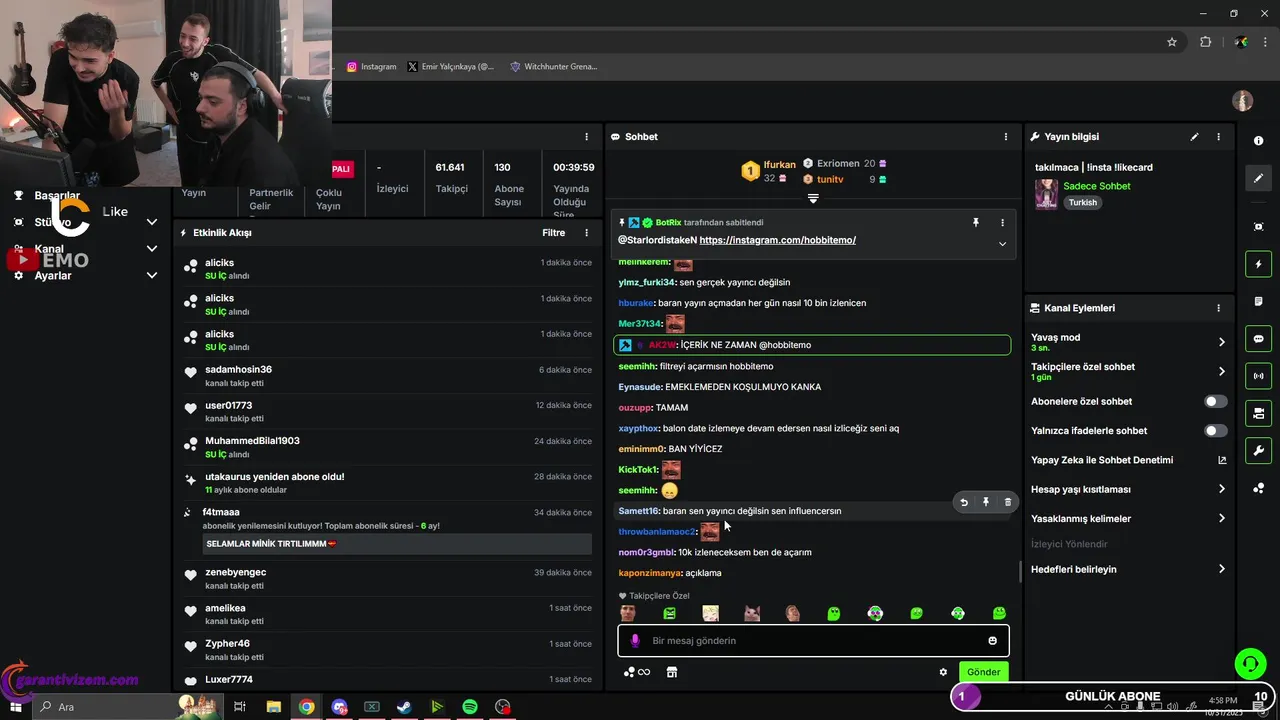Open Sohbet panel three-dot menu

(1006, 137)
